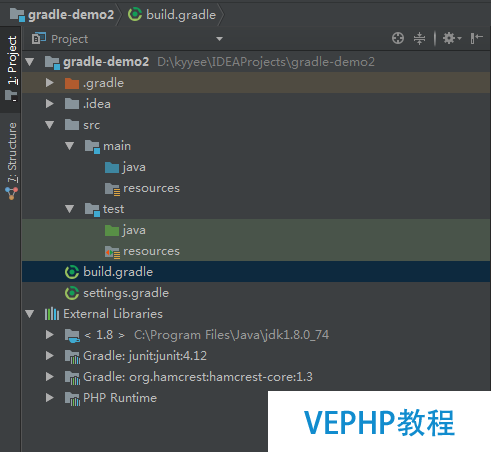Toggle the Structure side tool tab
Screen dimensions: 491x452
[12, 161]
